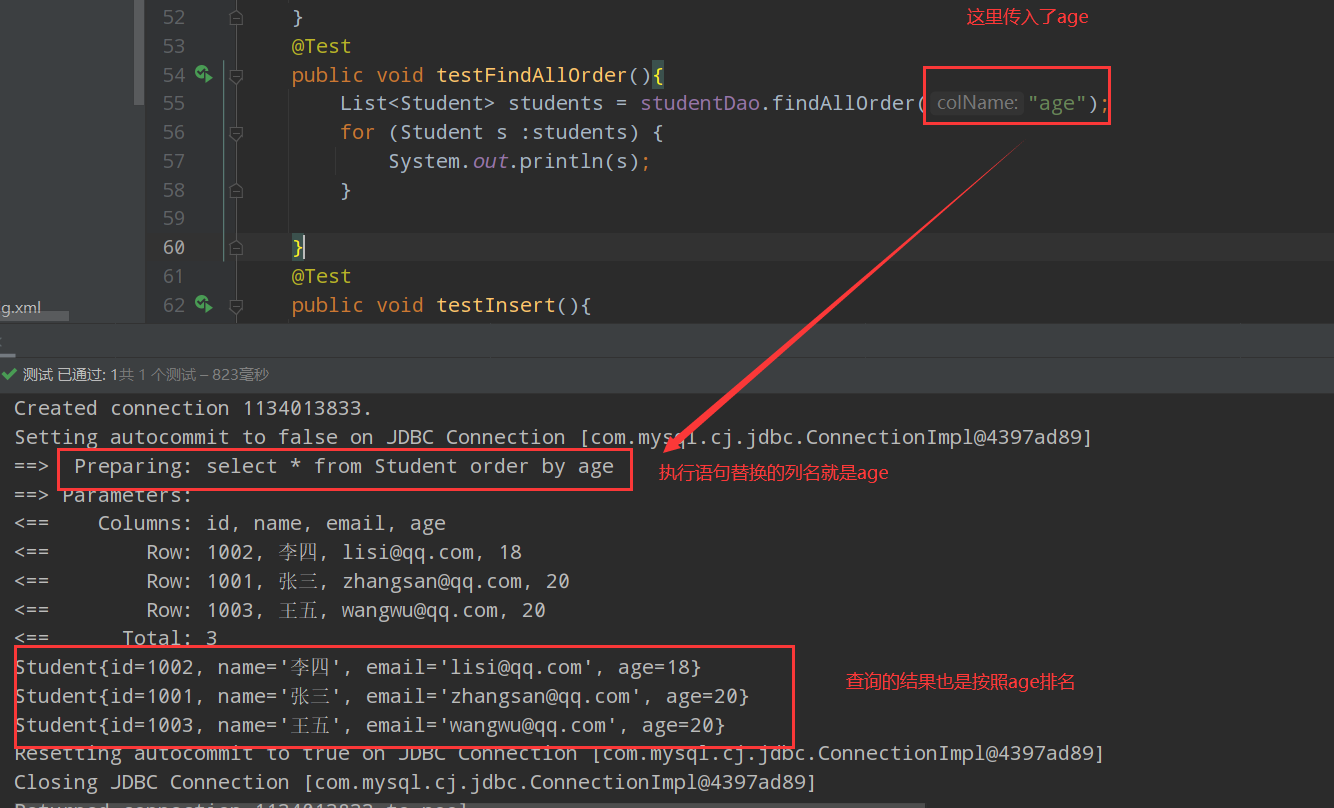Click the colName: parameter hint
The image size is (1334, 808).
[x=977, y=103]
